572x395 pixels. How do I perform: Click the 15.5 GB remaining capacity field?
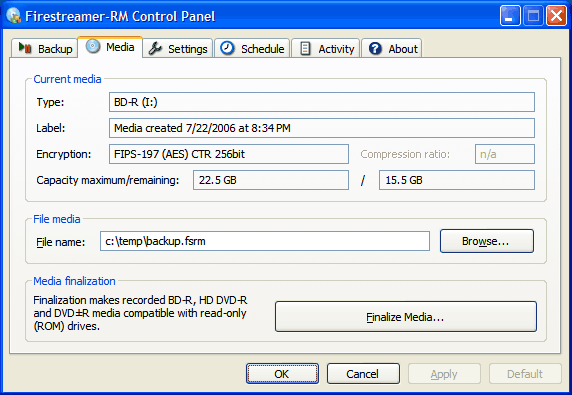tap(457, 180)
